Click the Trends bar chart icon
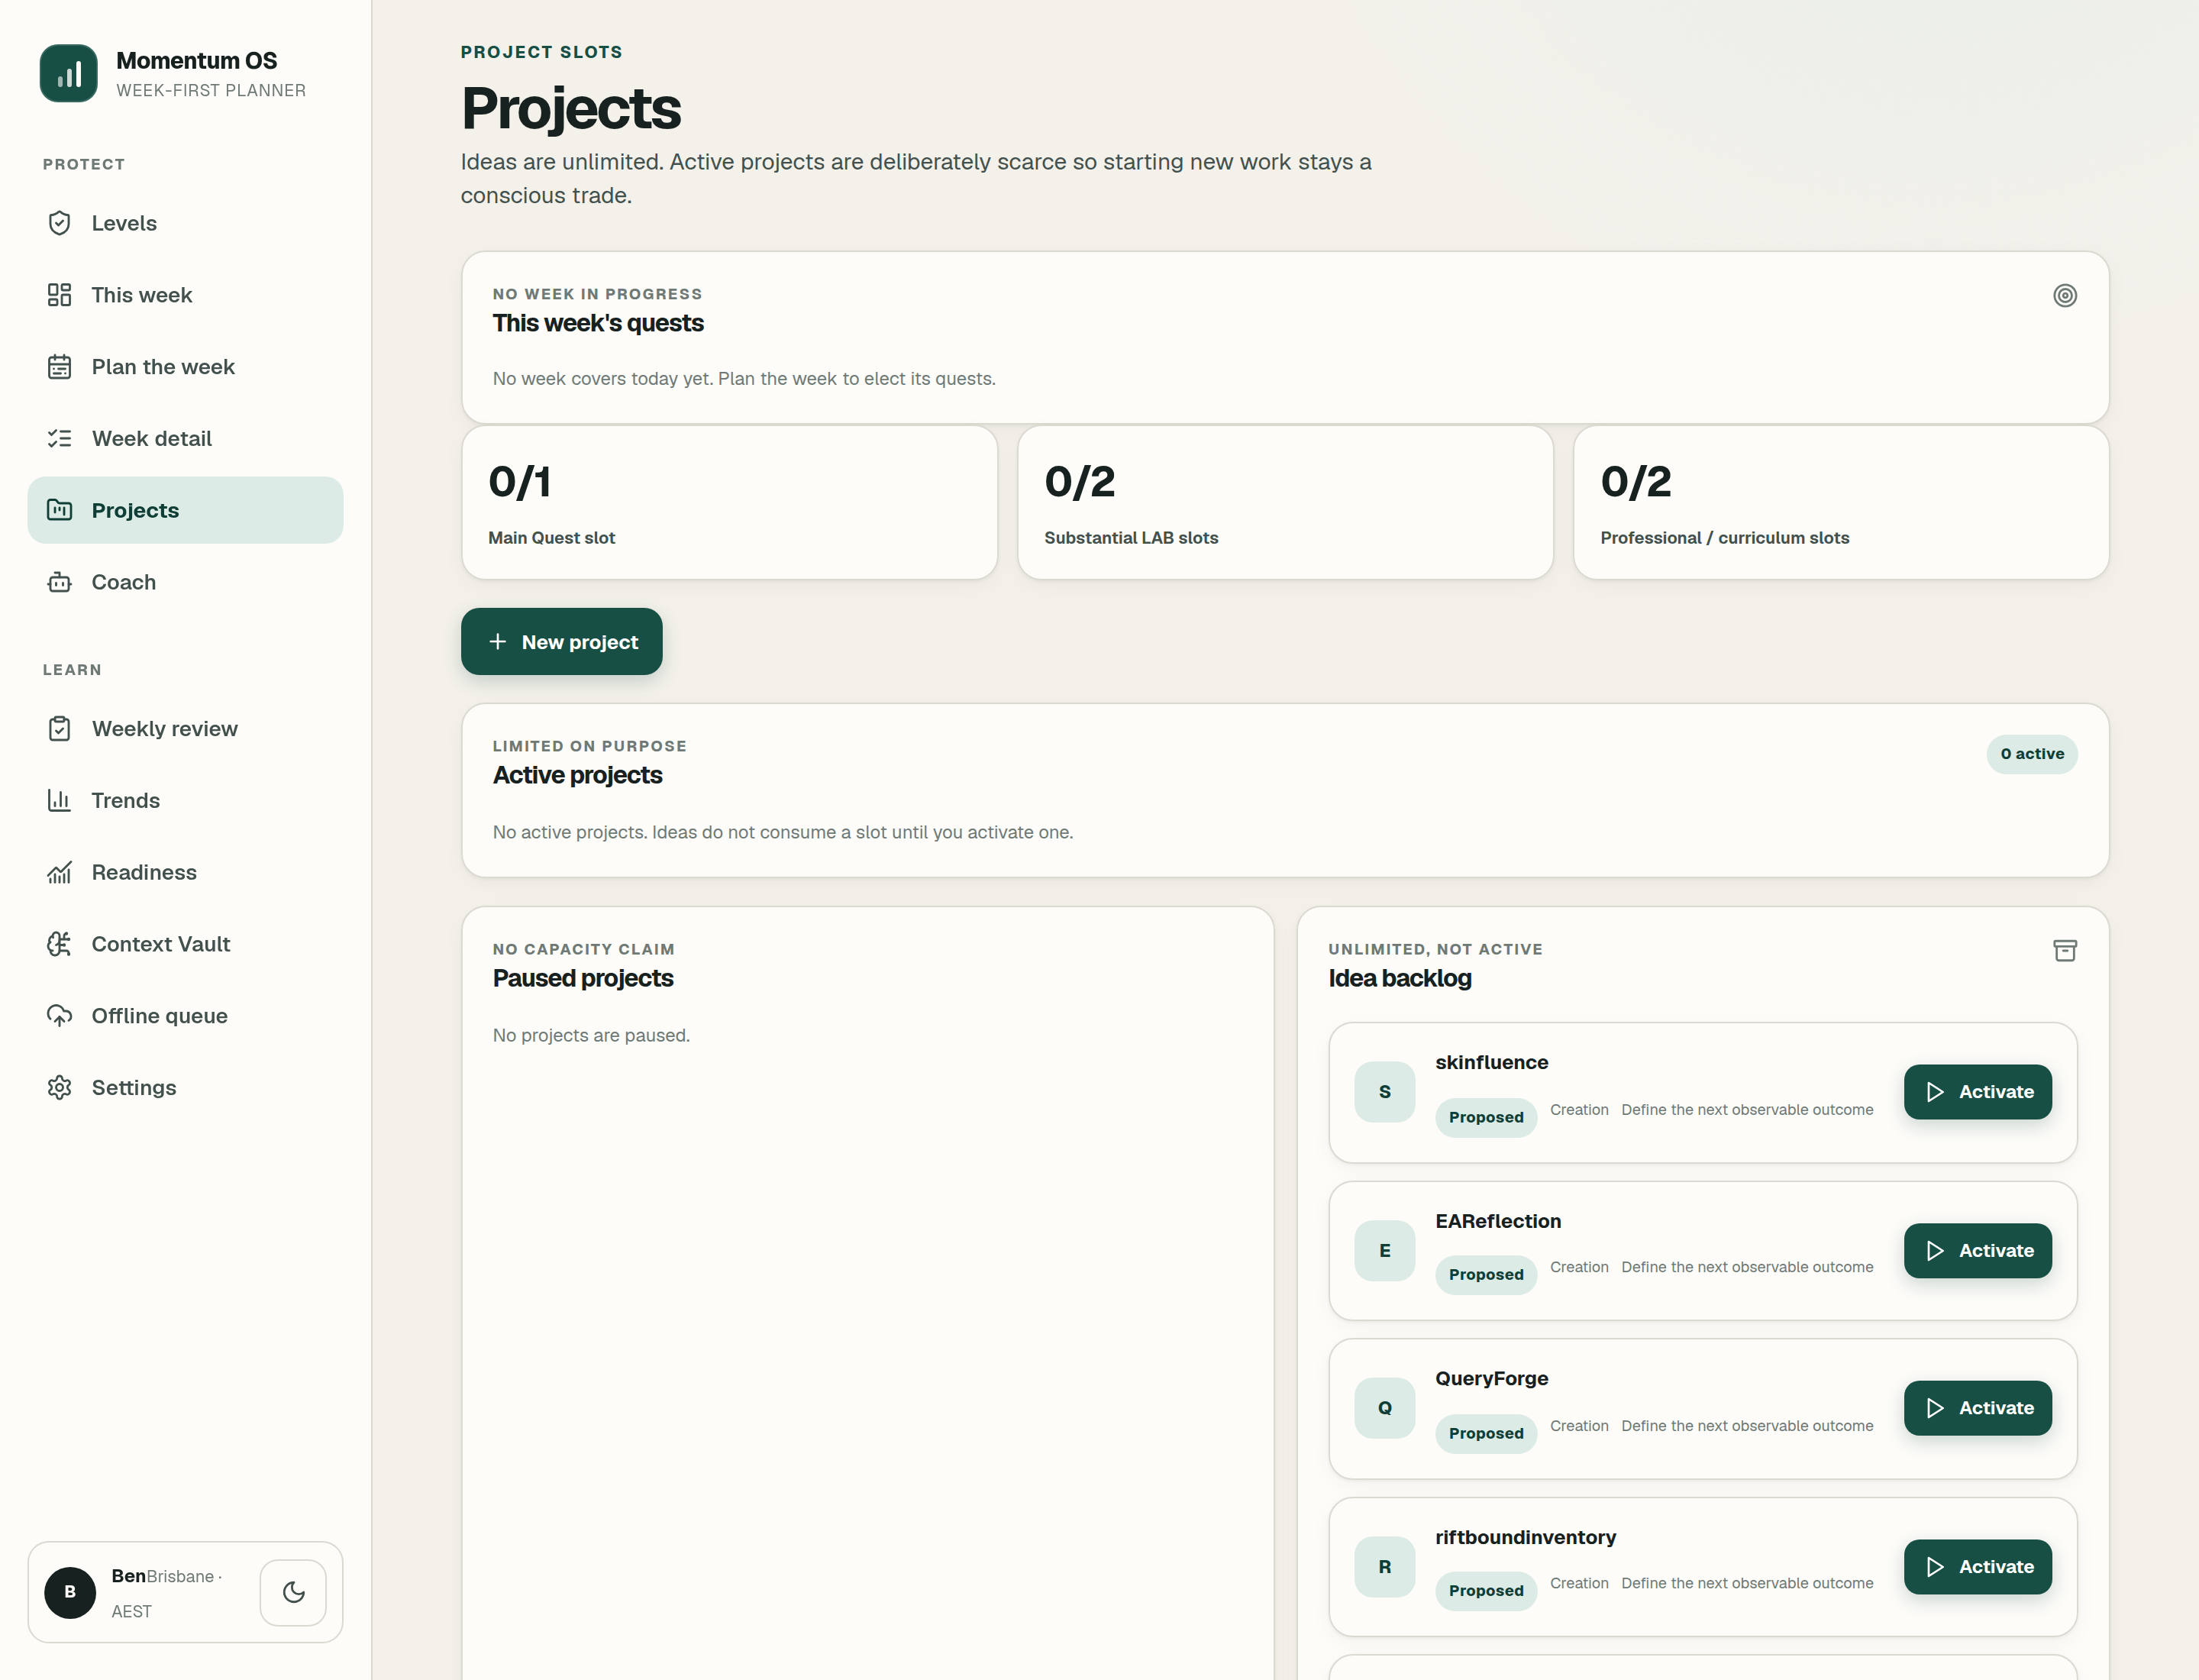Viewport: 2199px width, 1680px height. coord(60,801)
